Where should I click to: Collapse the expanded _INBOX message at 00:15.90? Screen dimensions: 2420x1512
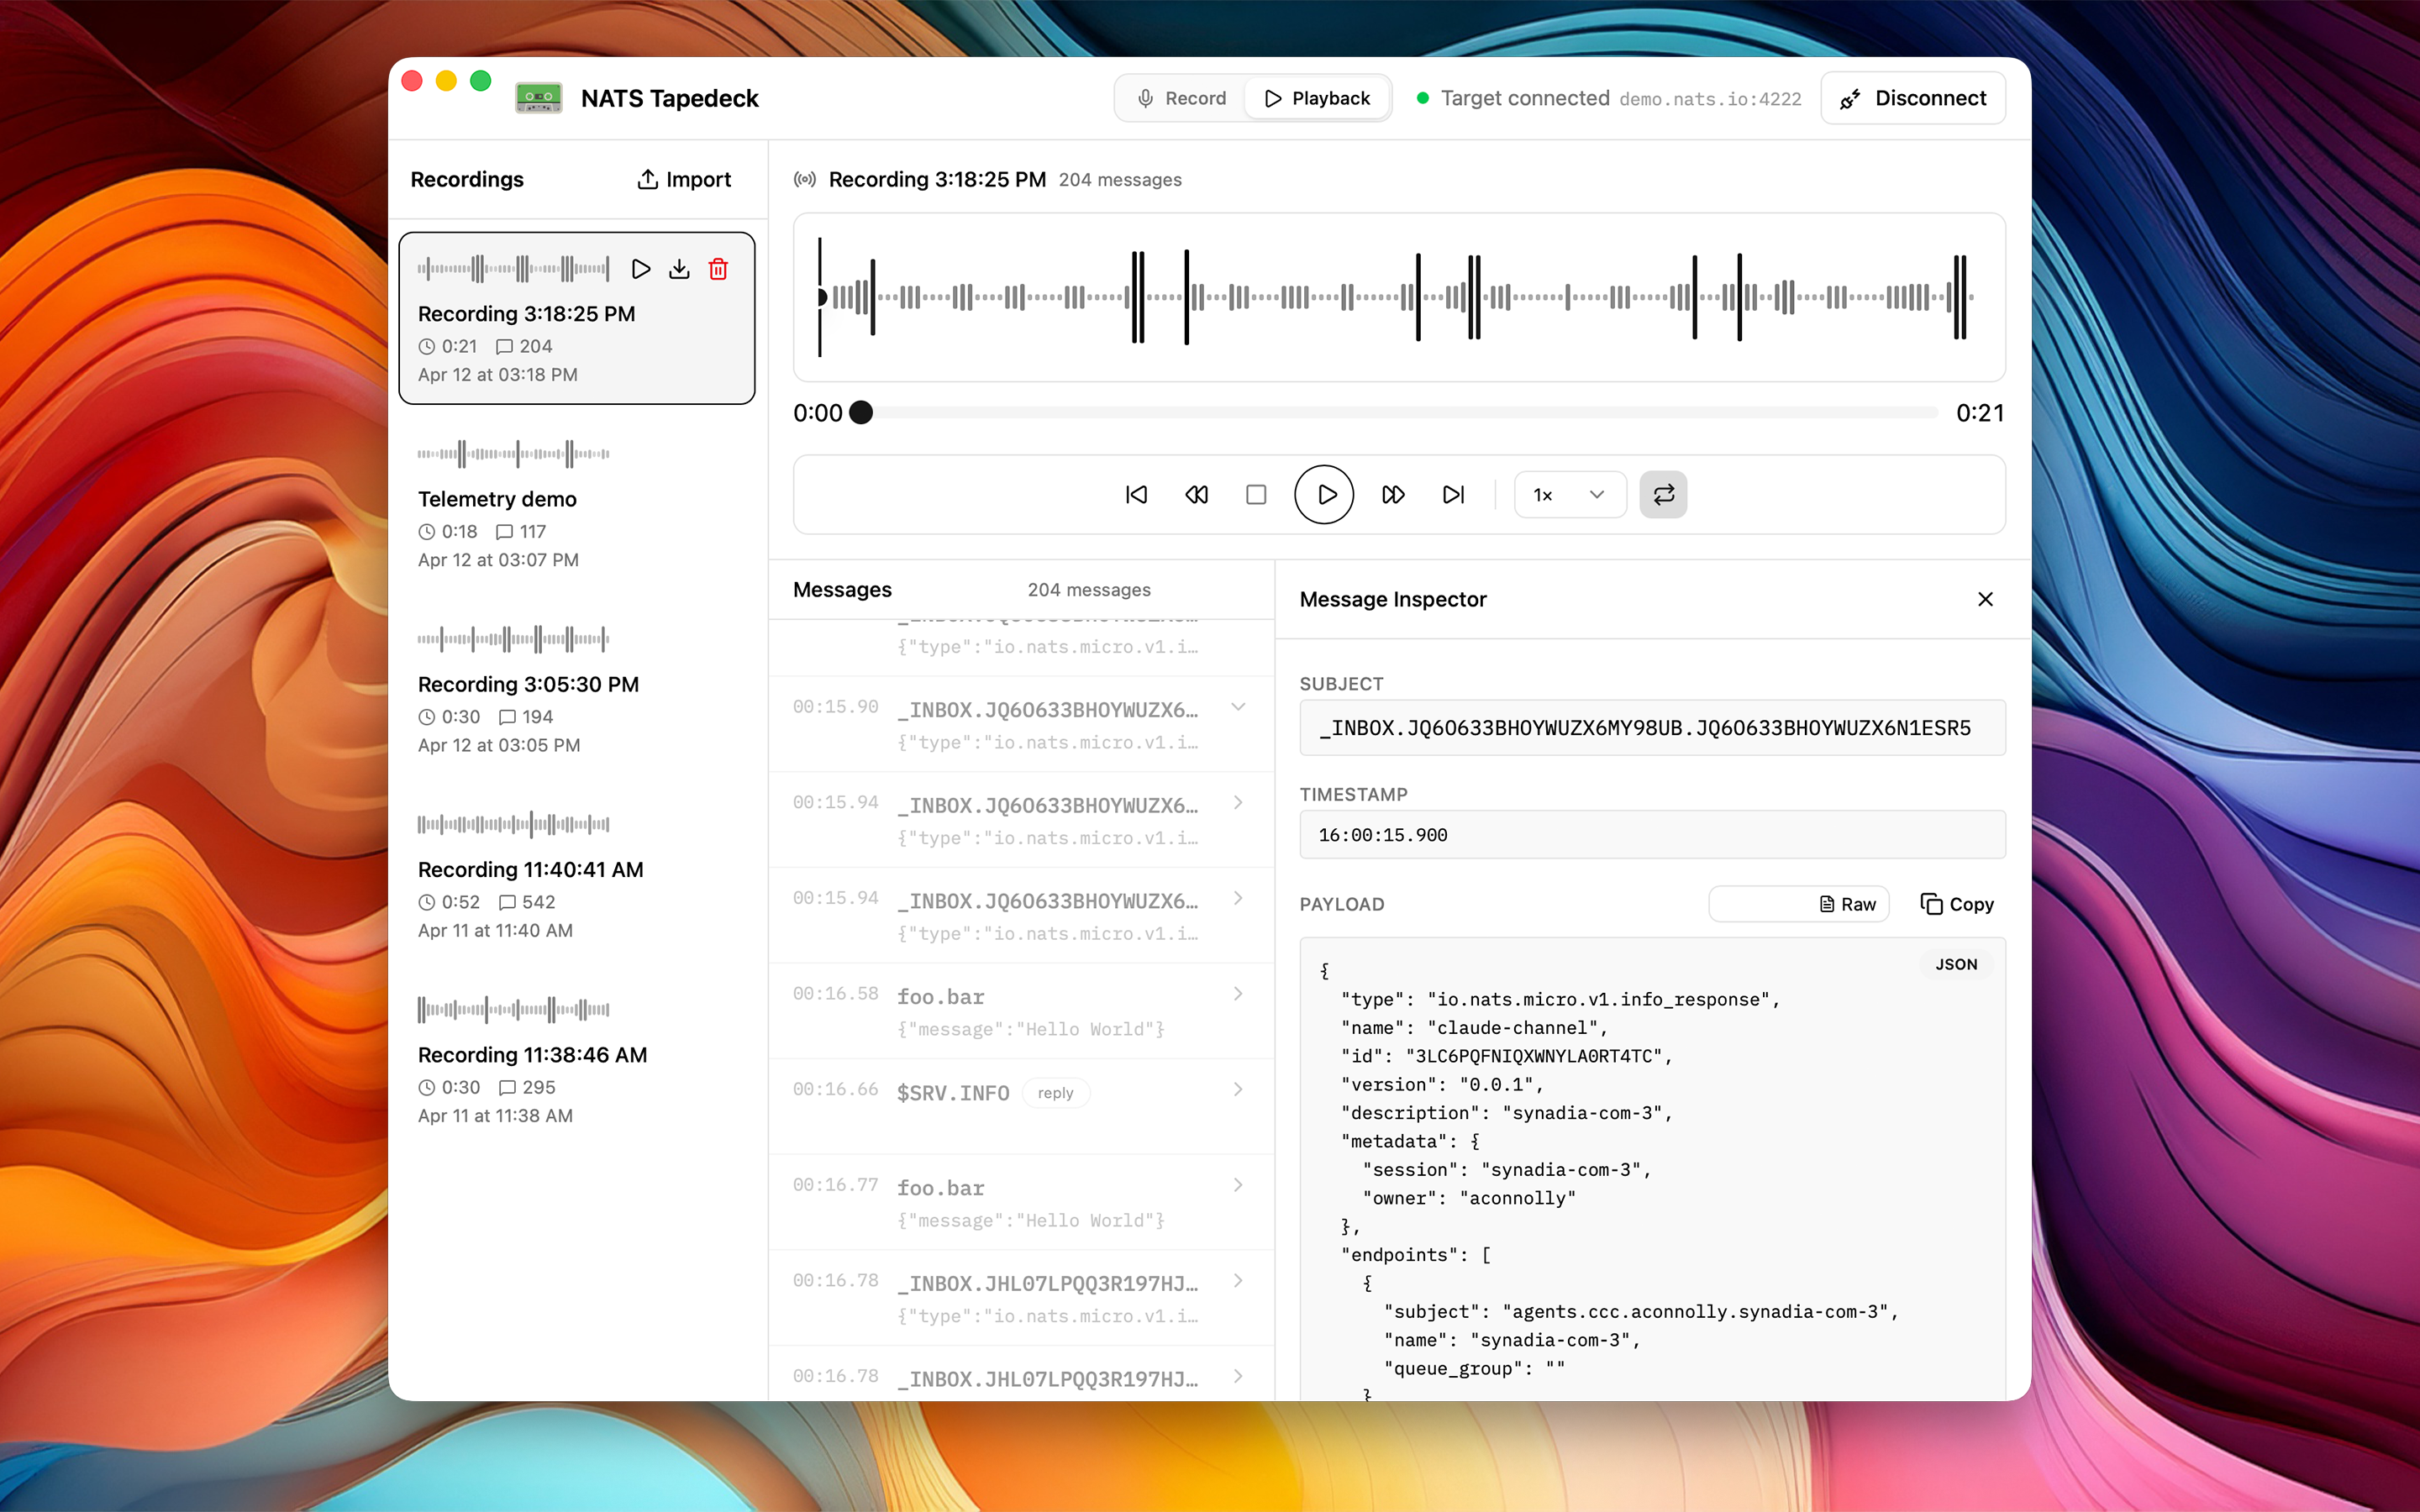click(1239, 706)
